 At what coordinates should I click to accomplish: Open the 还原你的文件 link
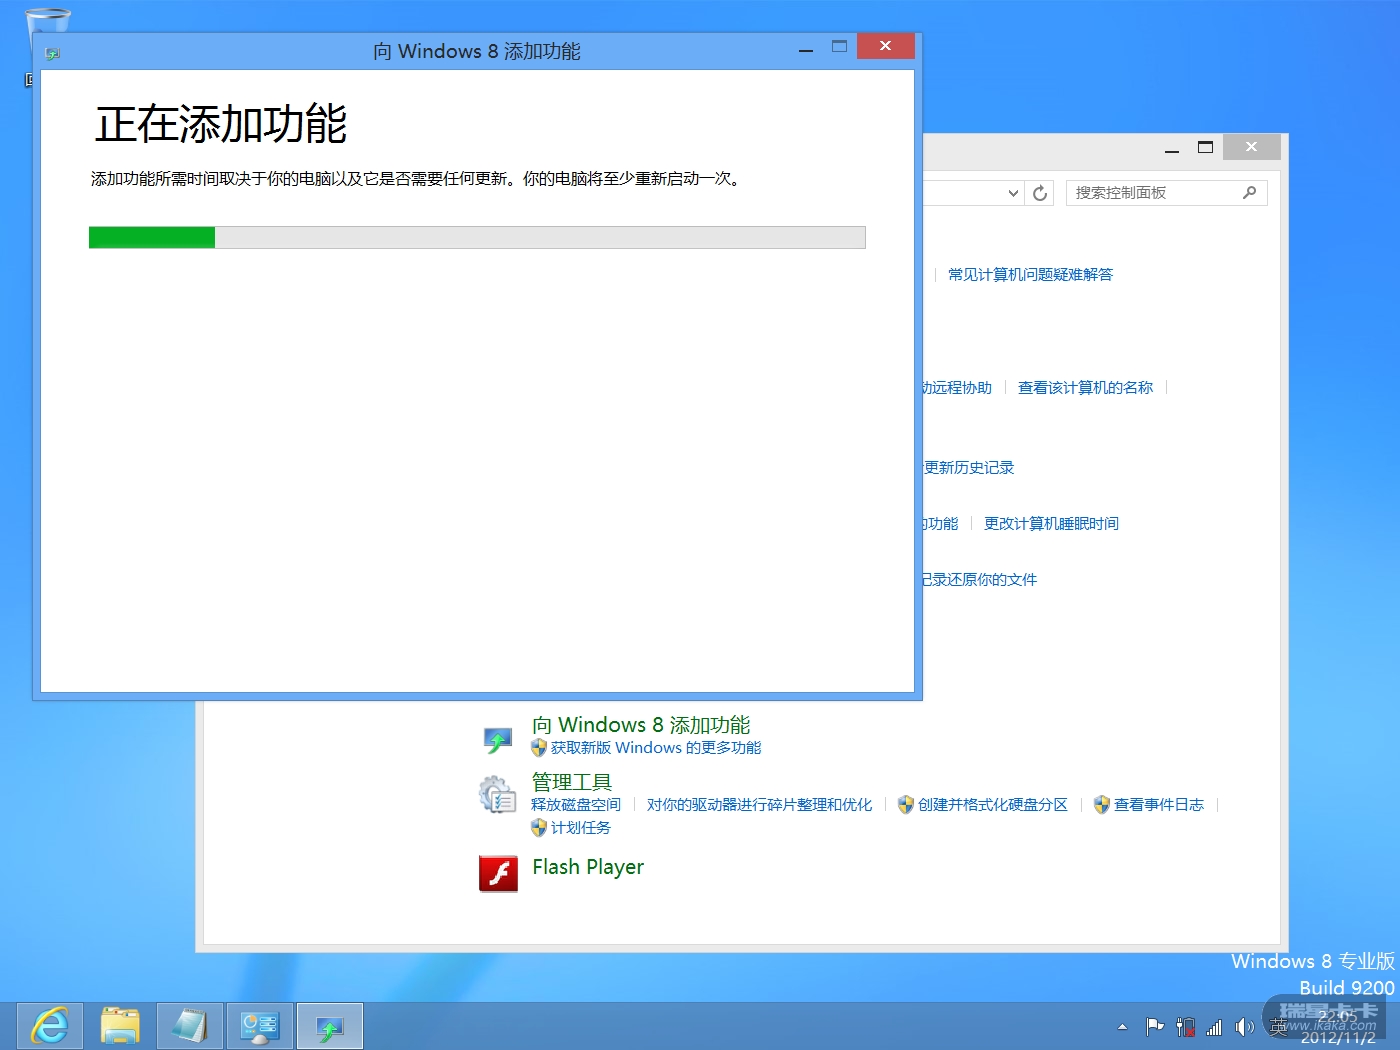[x=980, y=580]
